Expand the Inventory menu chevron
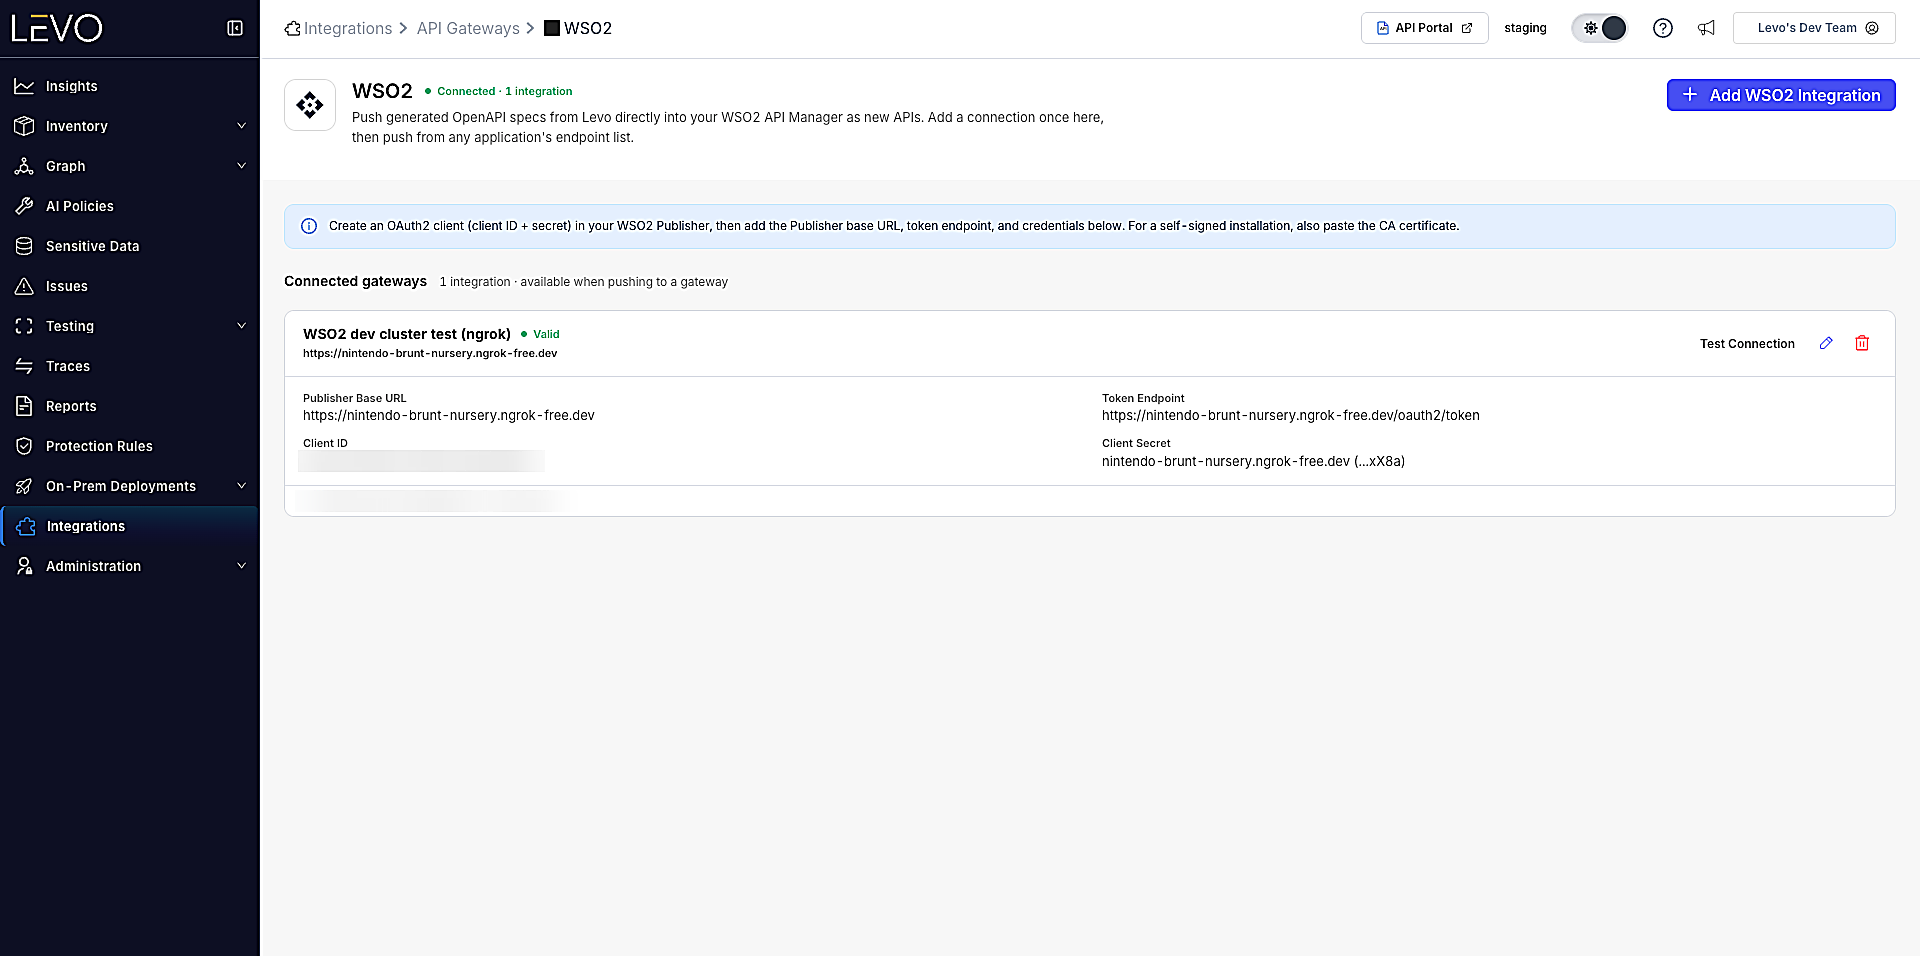 (241, 126)
